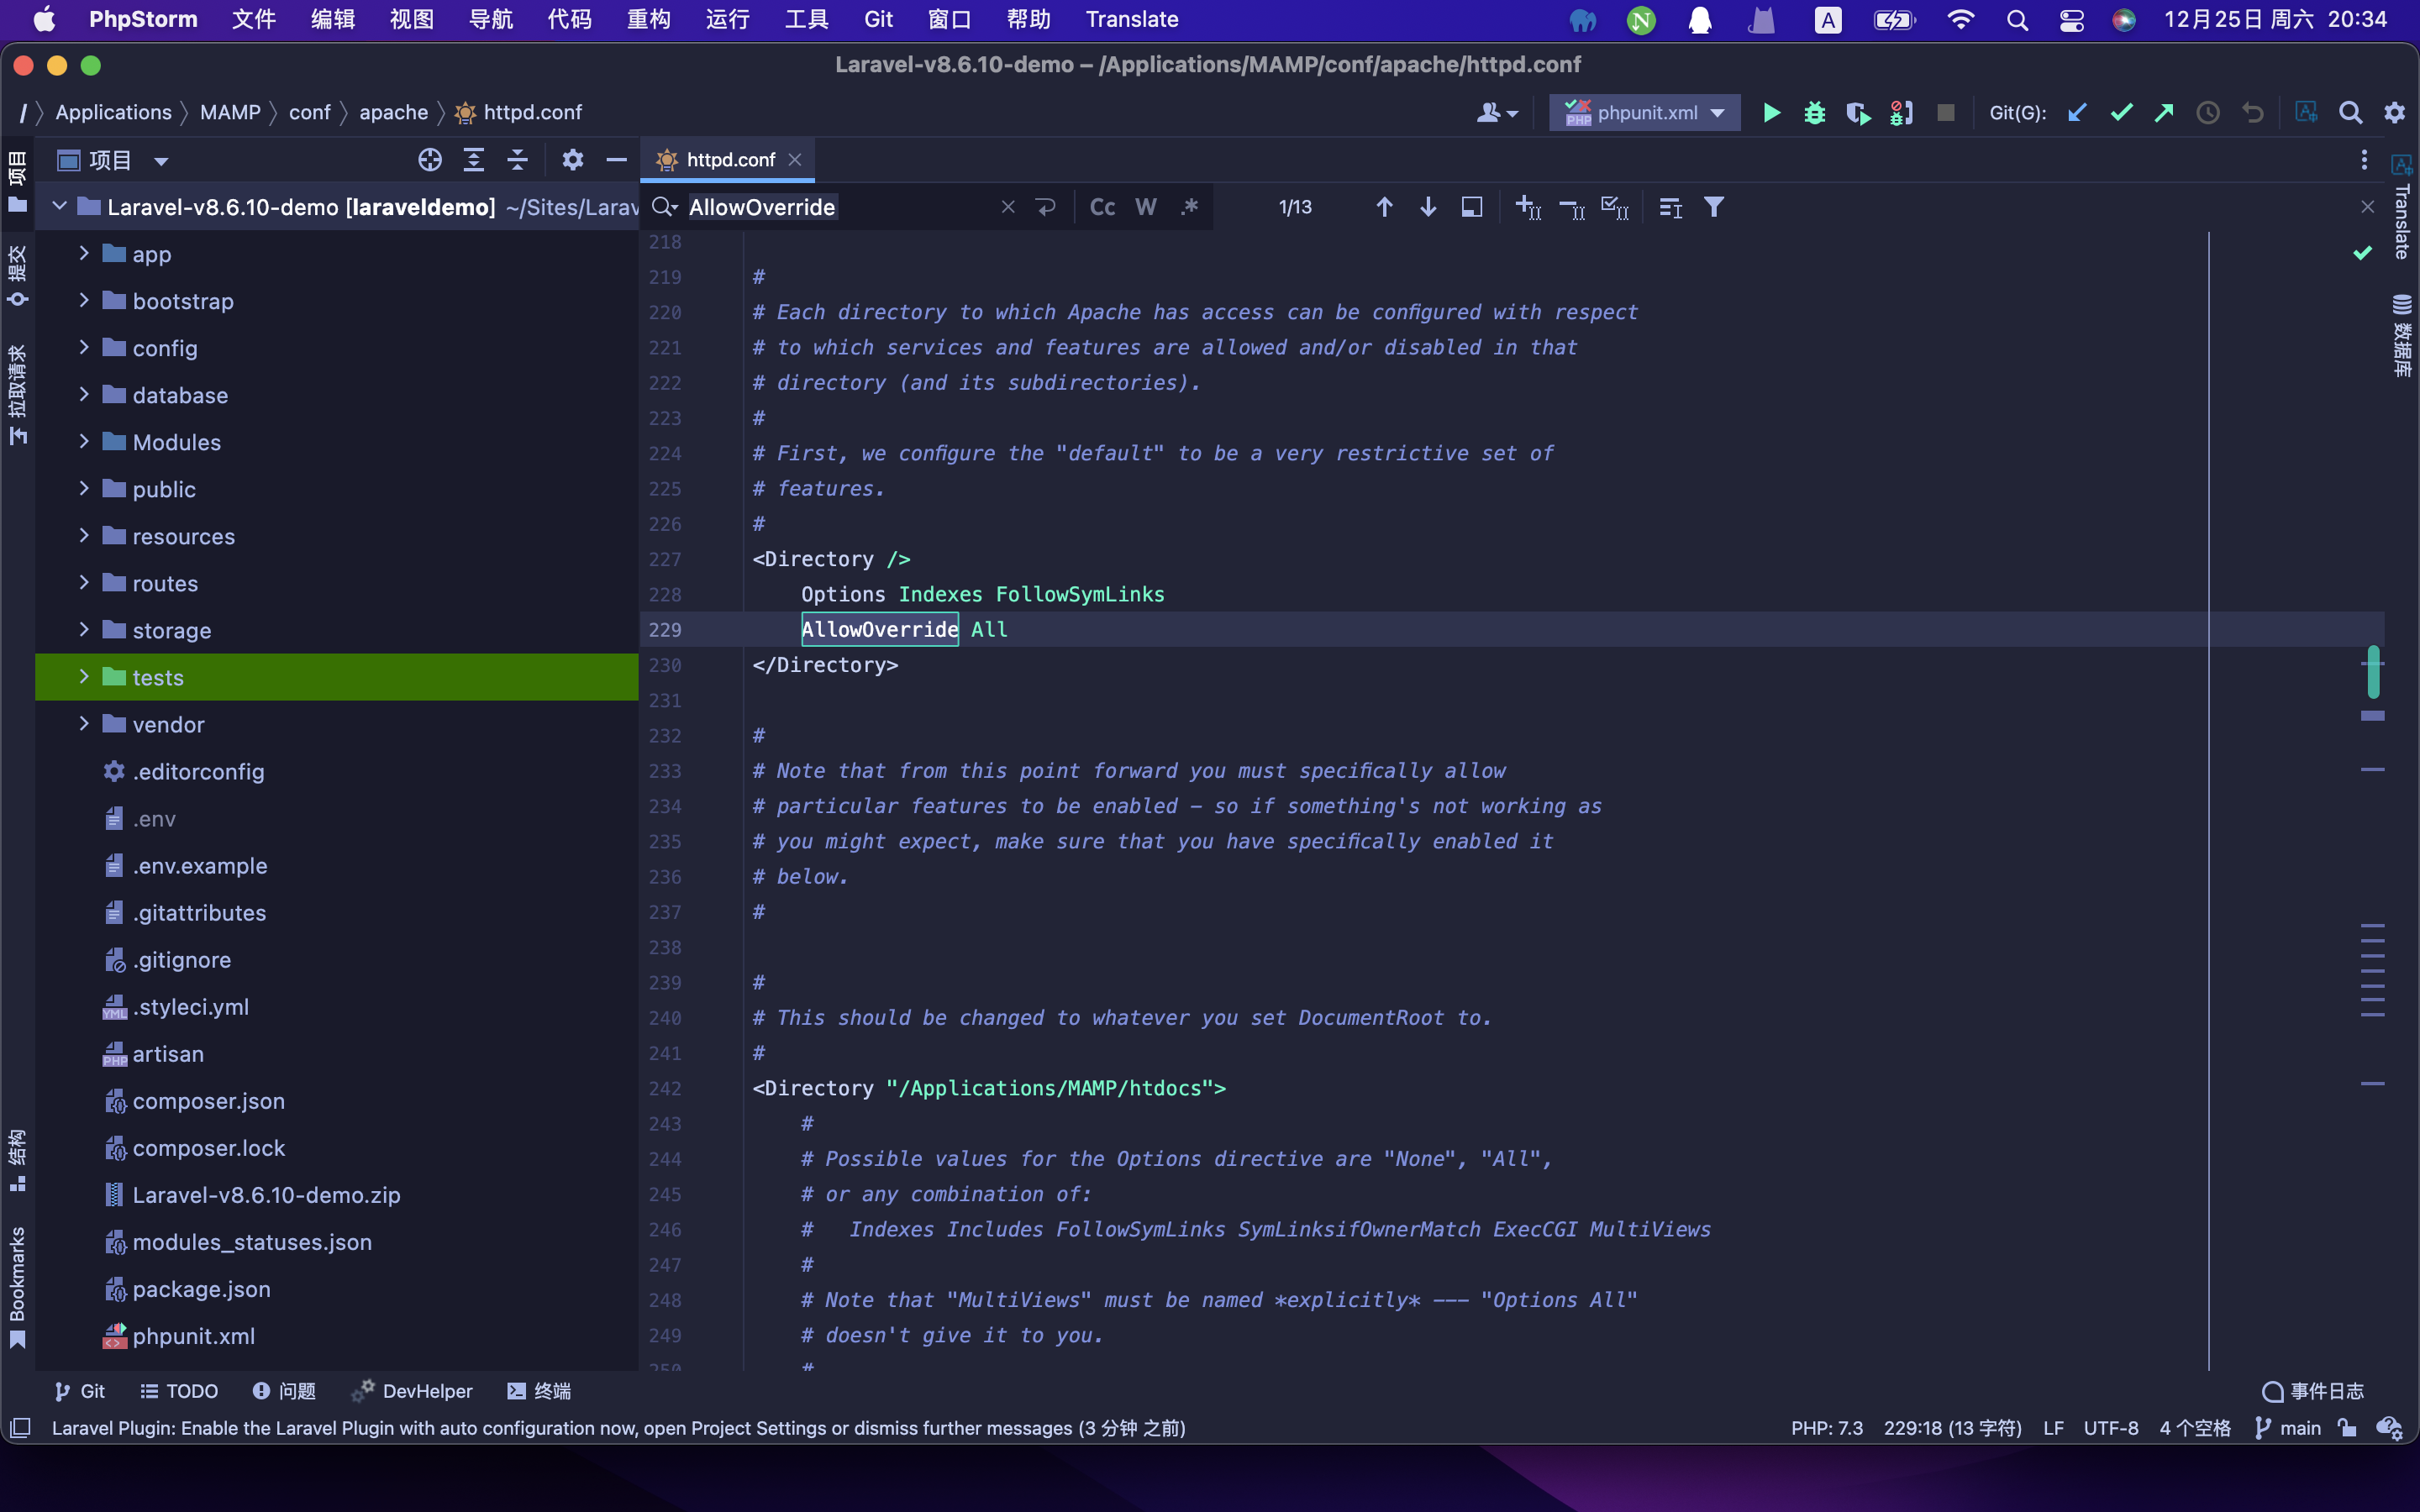Expand the bootstrap folder
The height and width of the screenshot is (1512, 2420).
(84, 301)
